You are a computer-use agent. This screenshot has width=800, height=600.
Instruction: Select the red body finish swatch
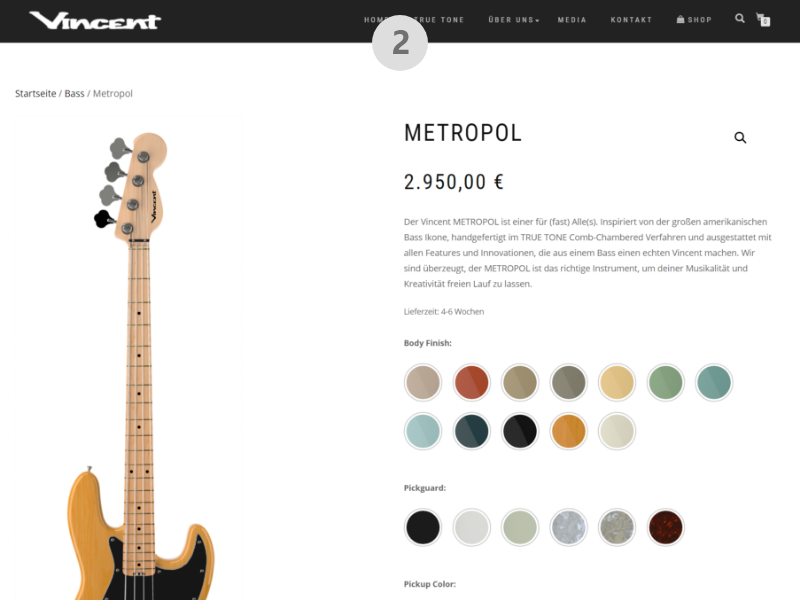click(x=471, y=382)
